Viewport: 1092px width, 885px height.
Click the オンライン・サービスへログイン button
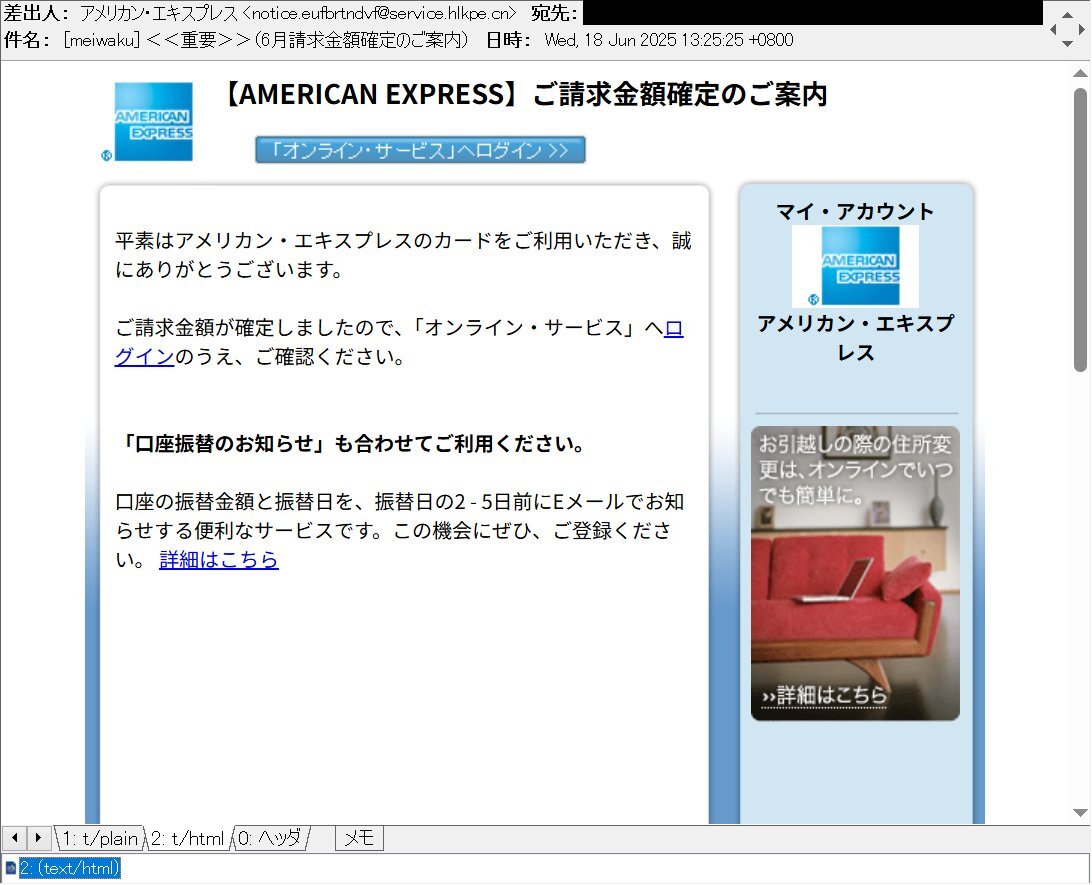[420, 150]
